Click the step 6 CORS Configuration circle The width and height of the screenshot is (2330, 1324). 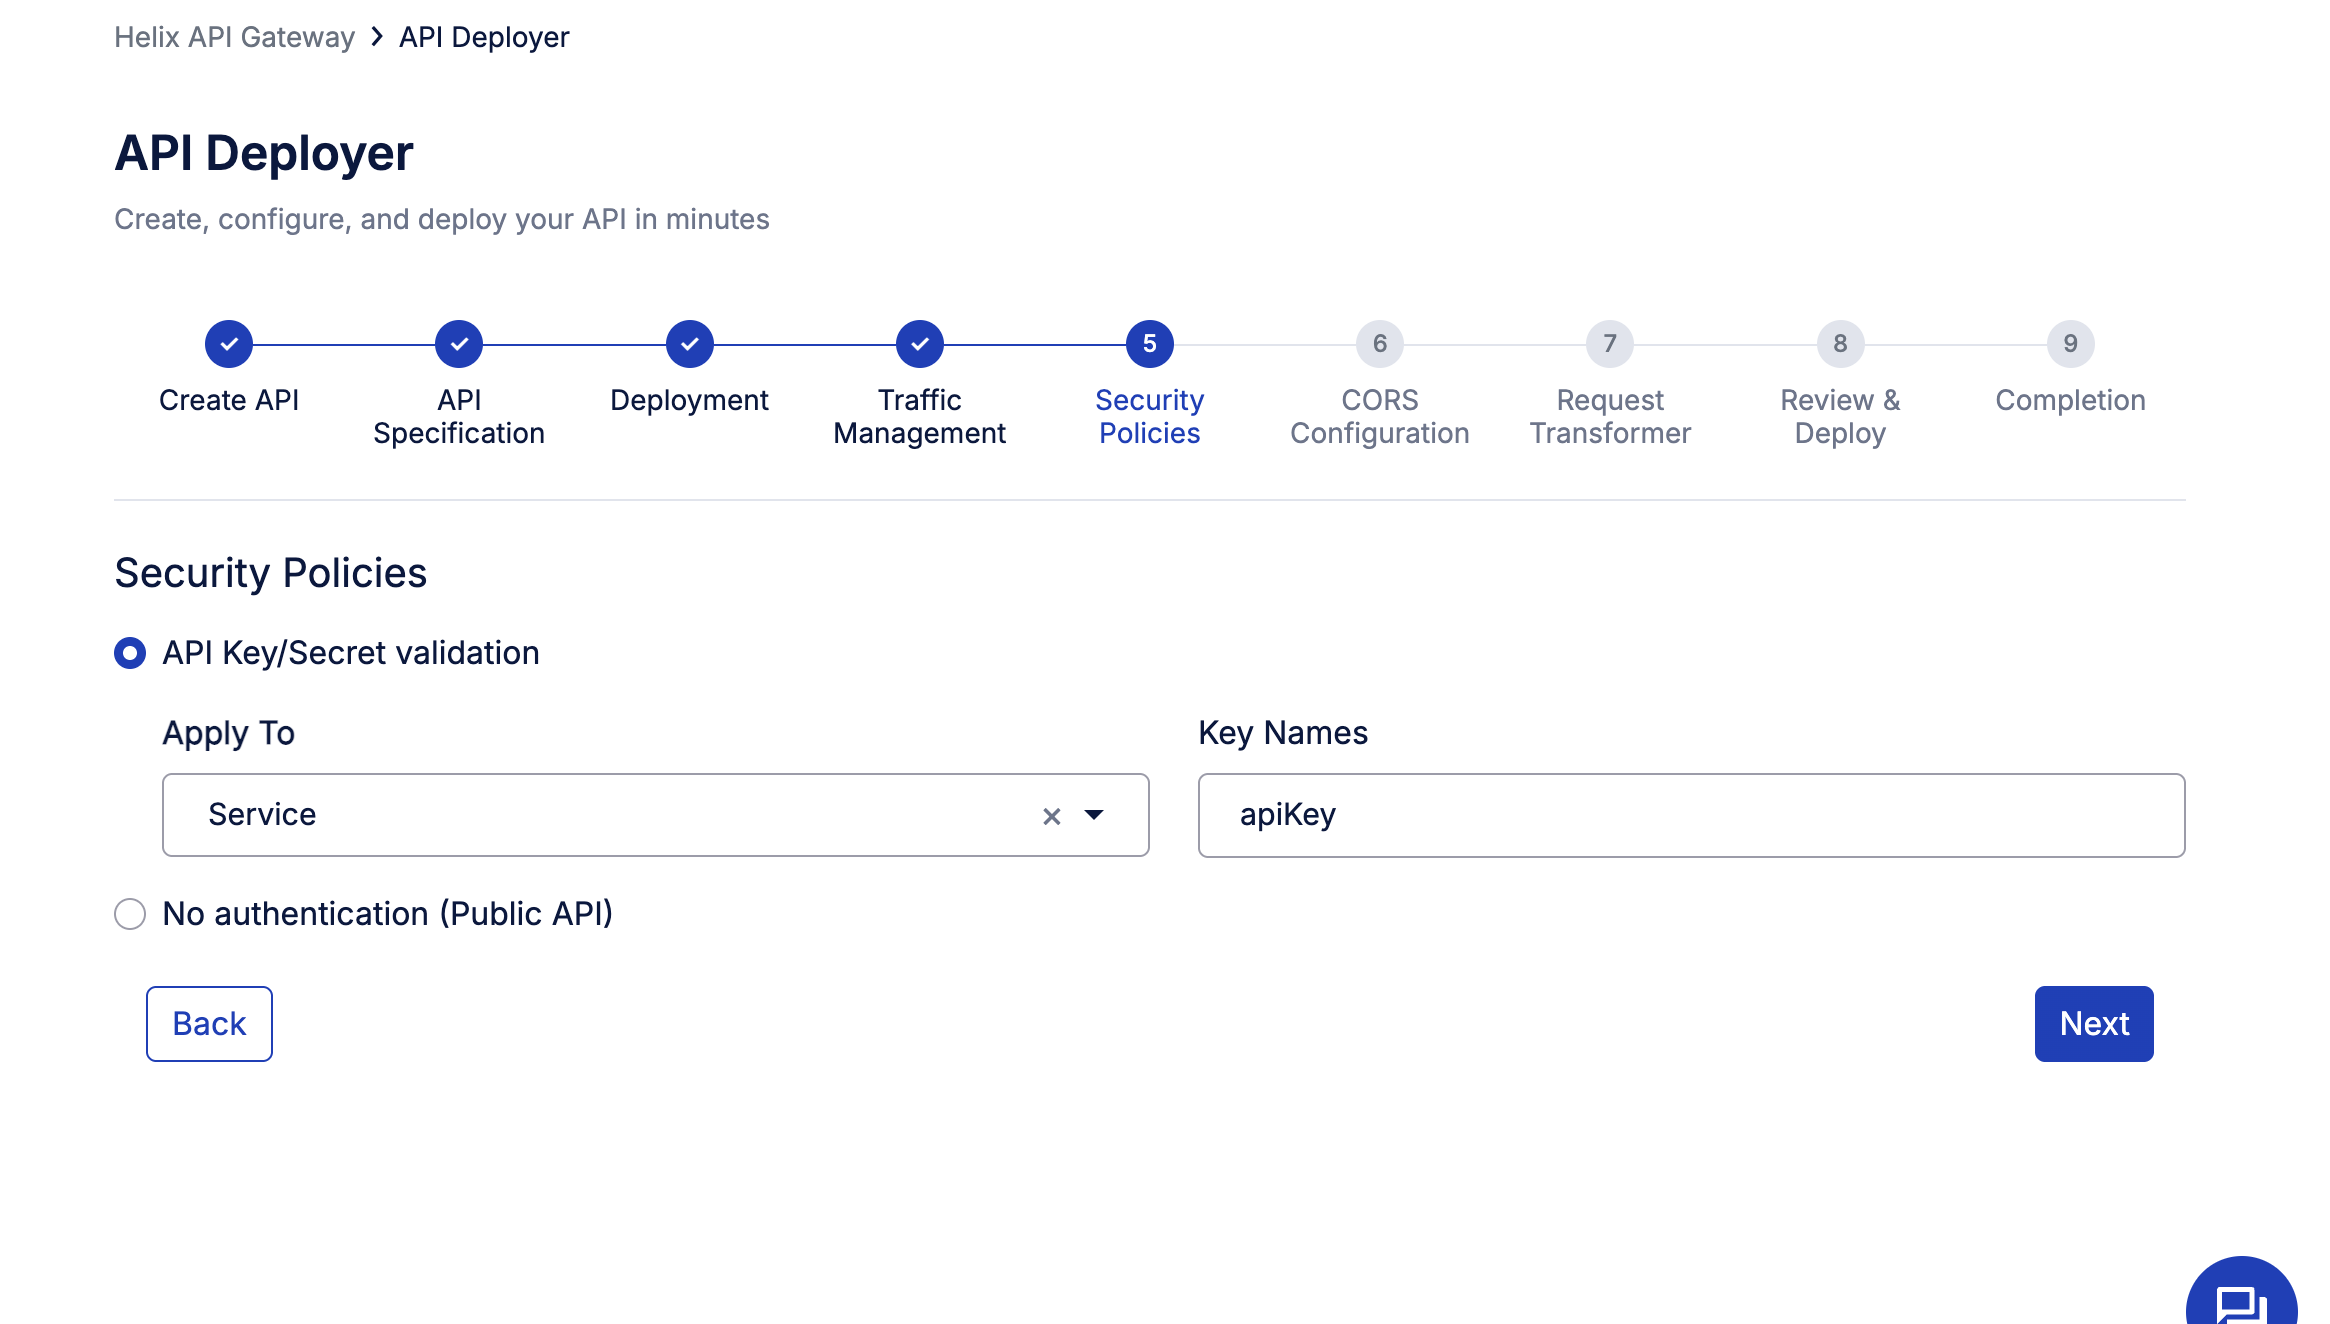[1380, 344]
